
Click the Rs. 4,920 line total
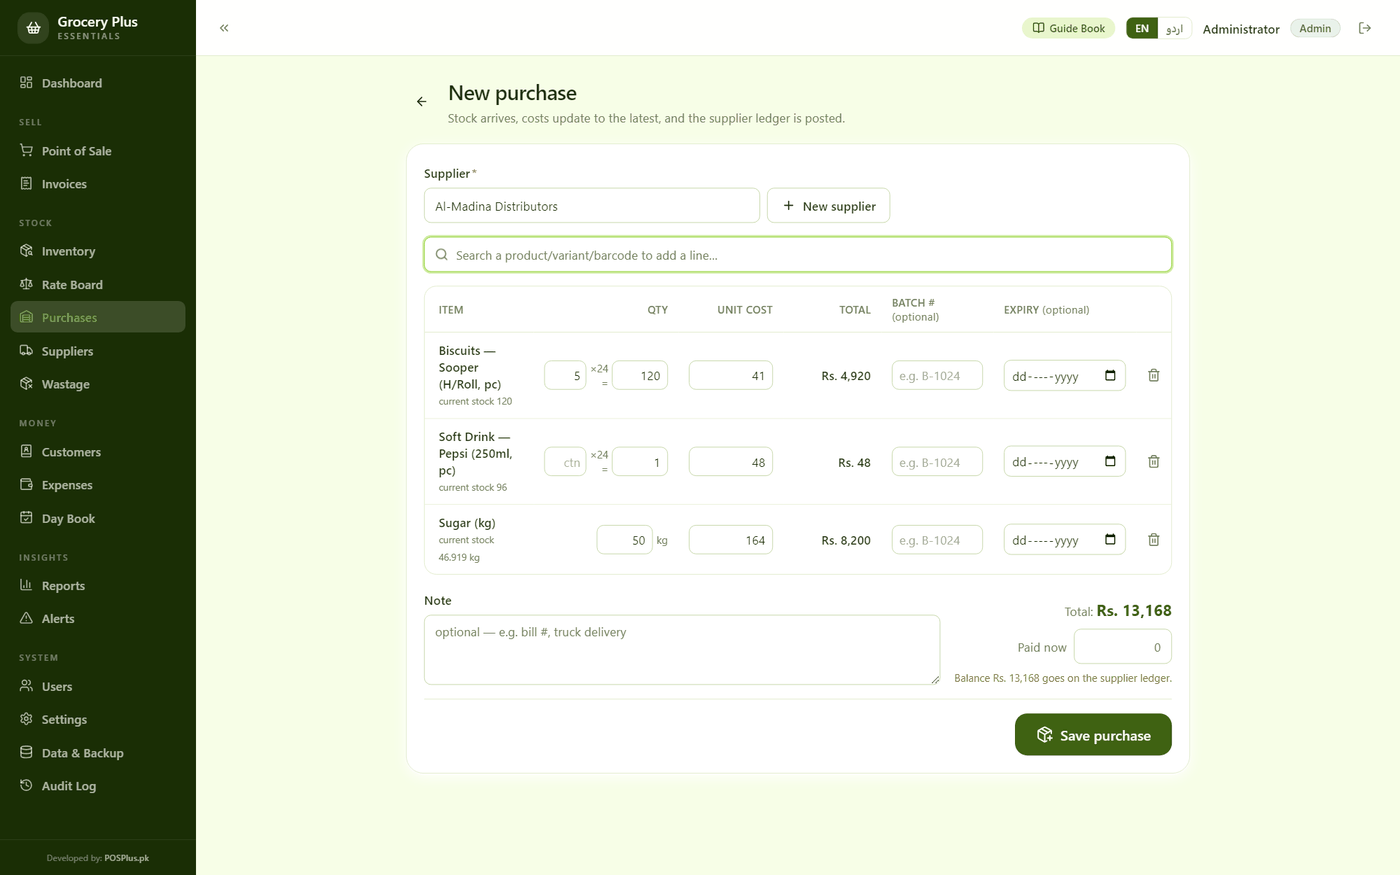point(846,376)
